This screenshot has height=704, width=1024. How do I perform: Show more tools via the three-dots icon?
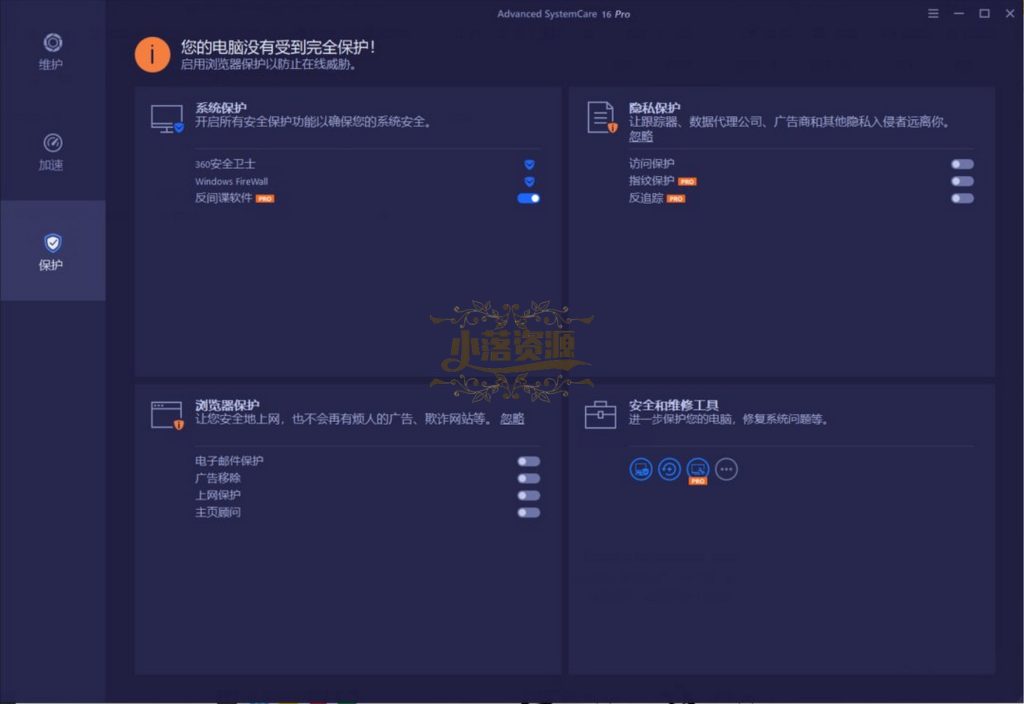726,469
